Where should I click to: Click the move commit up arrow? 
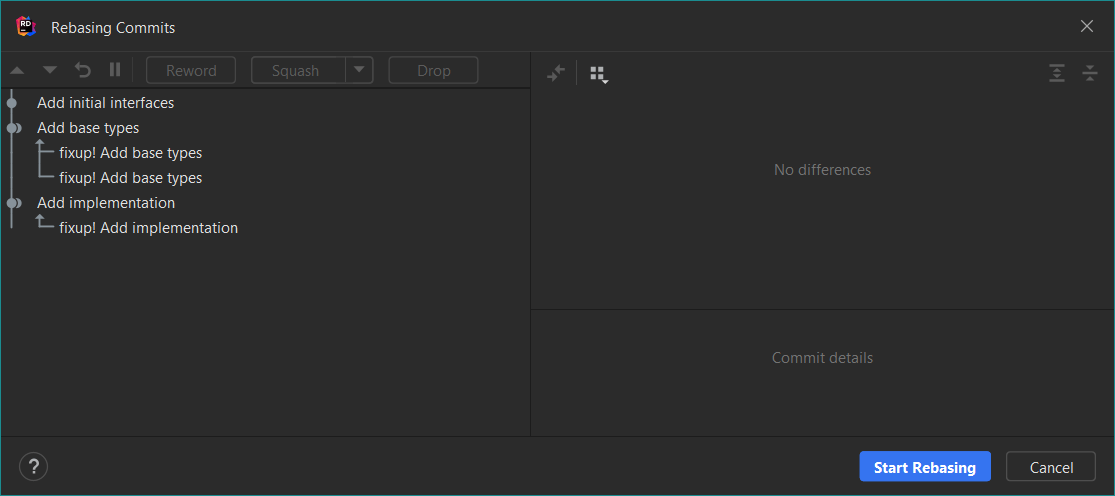tap(17, 70)
